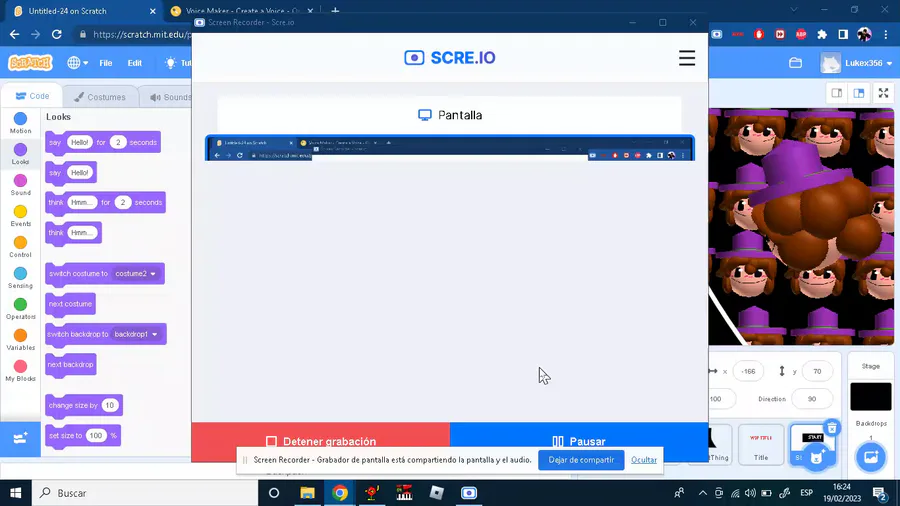Open the Events blocks category
Viewport: 900px width, 506px height.
tap(20, 216)
